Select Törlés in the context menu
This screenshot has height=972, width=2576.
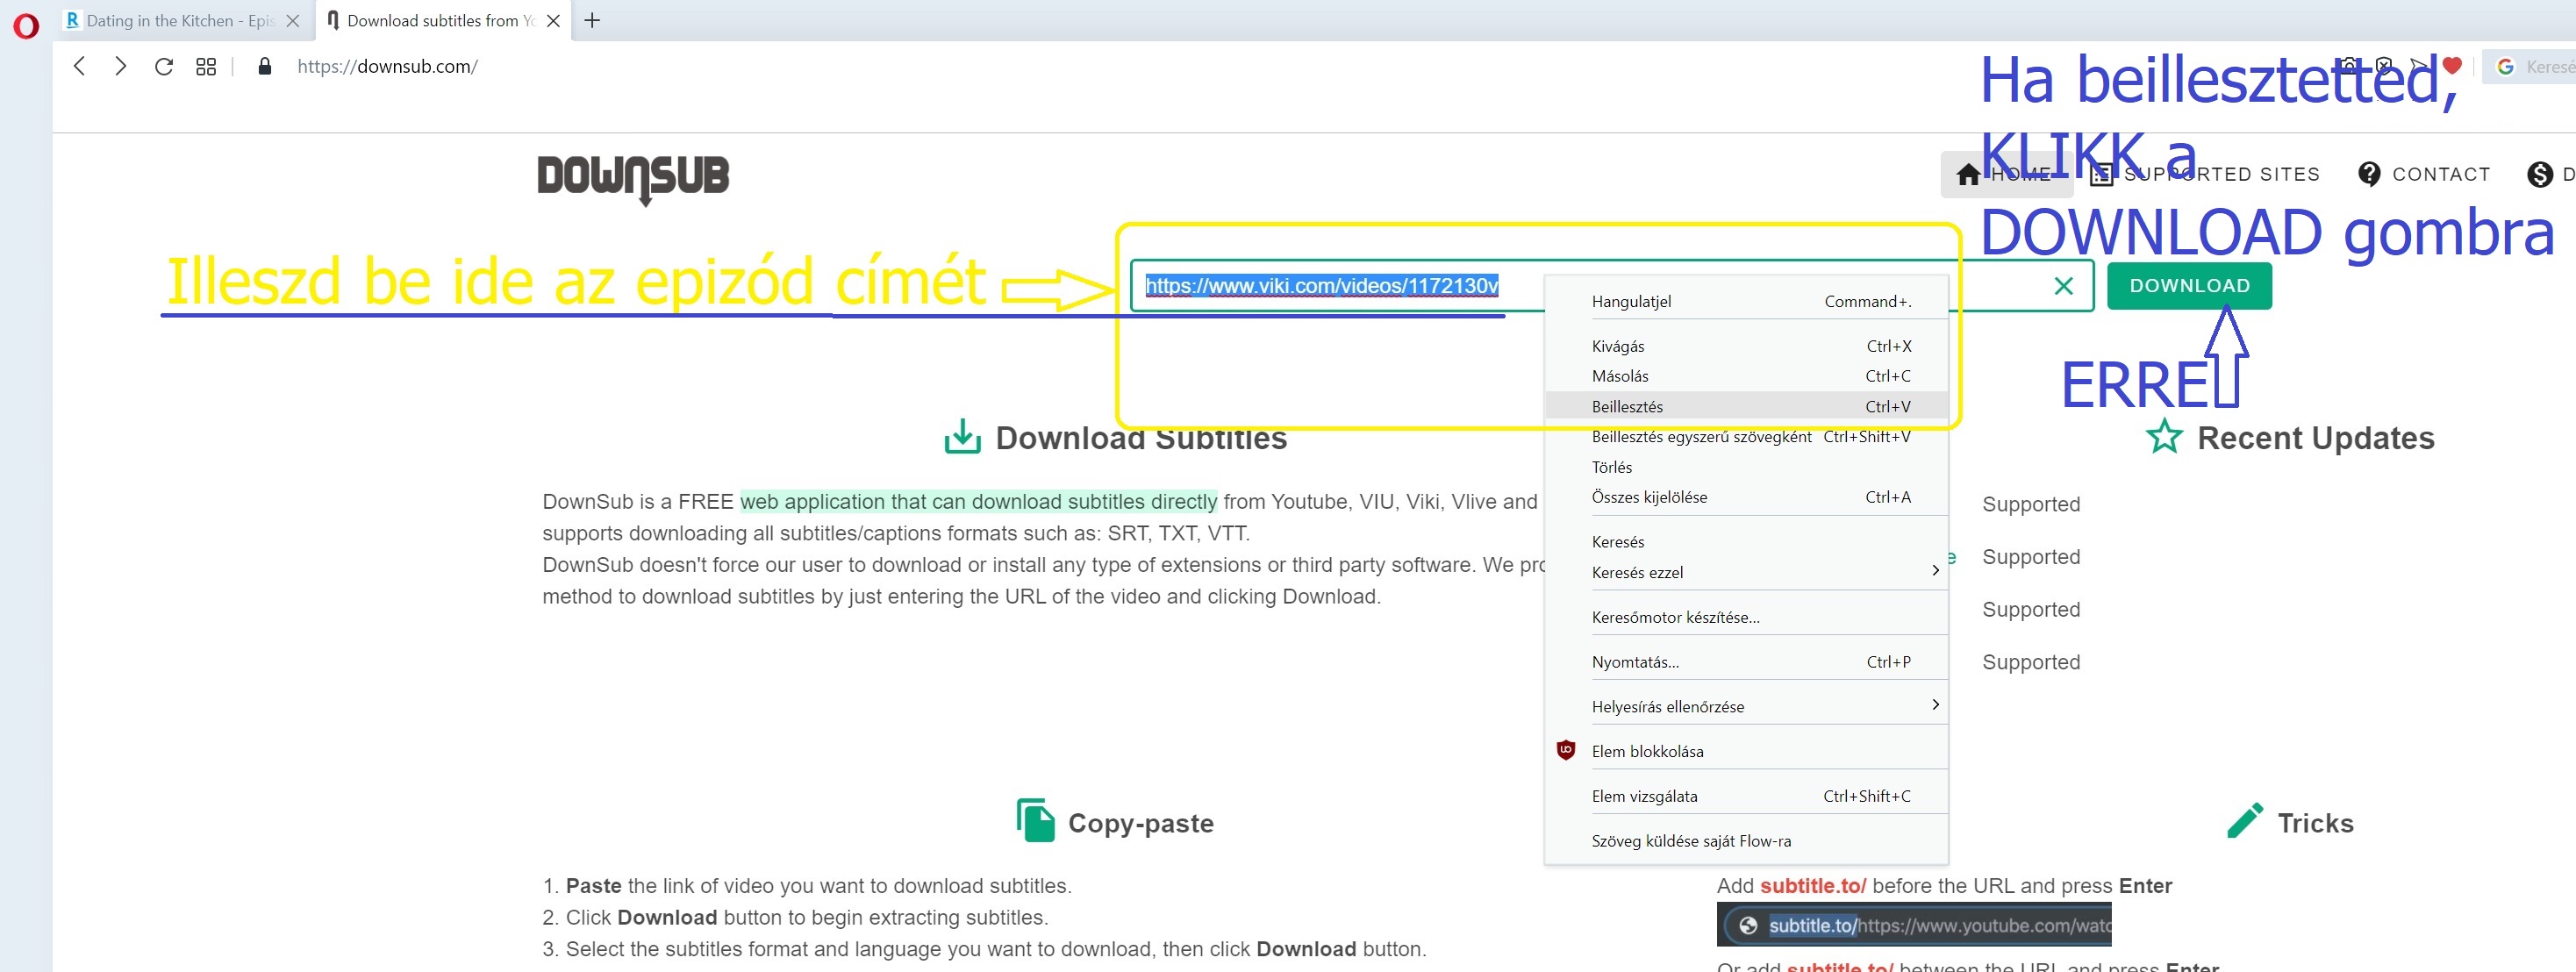tap(1746, 467)
